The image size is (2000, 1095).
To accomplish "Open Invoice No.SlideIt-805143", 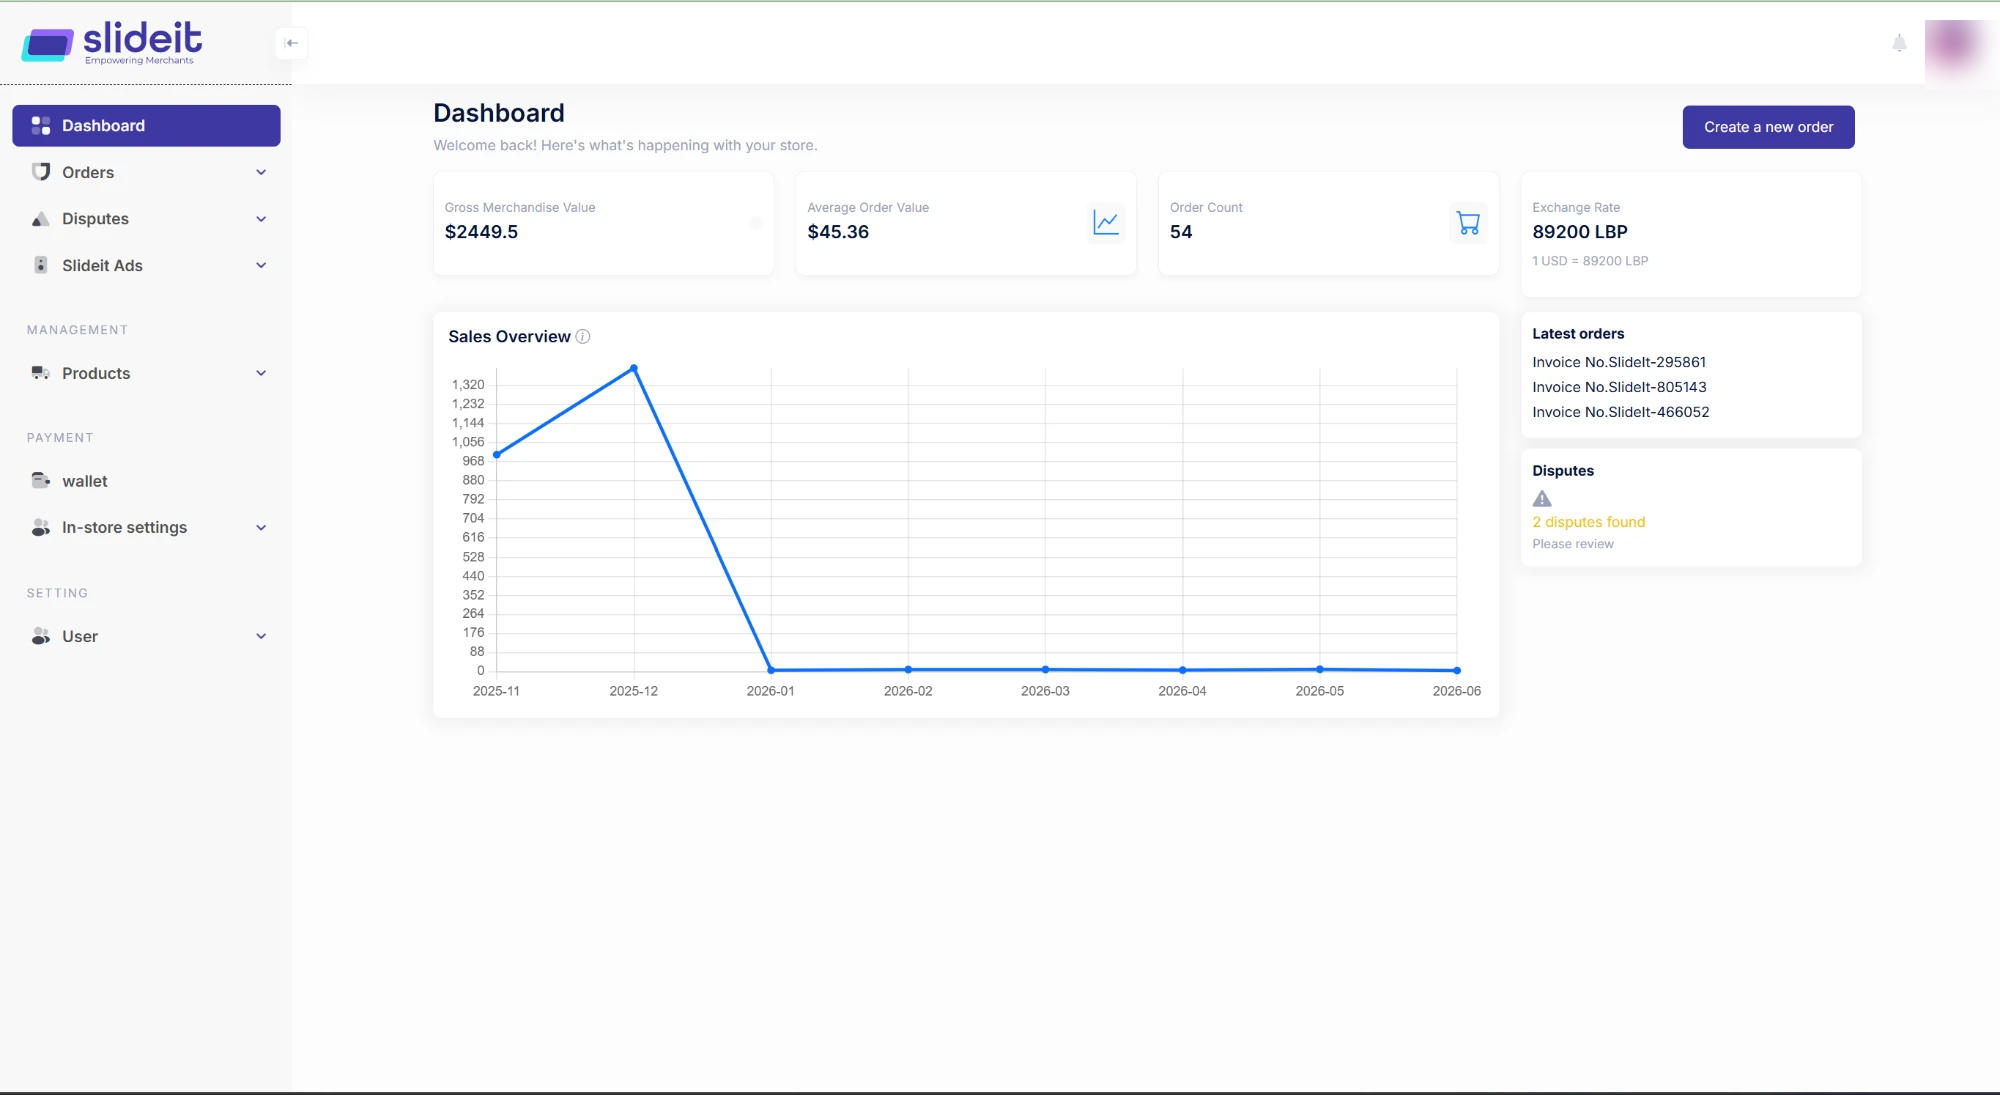I will (x=1619, y=387).
